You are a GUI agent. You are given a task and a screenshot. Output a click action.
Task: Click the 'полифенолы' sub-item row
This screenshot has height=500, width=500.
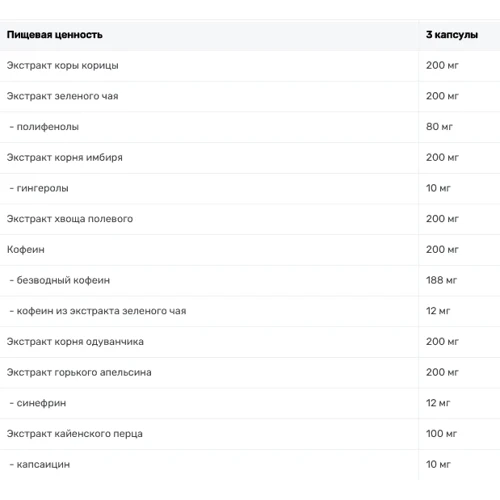pyautogui.click(x=250, y=127)
